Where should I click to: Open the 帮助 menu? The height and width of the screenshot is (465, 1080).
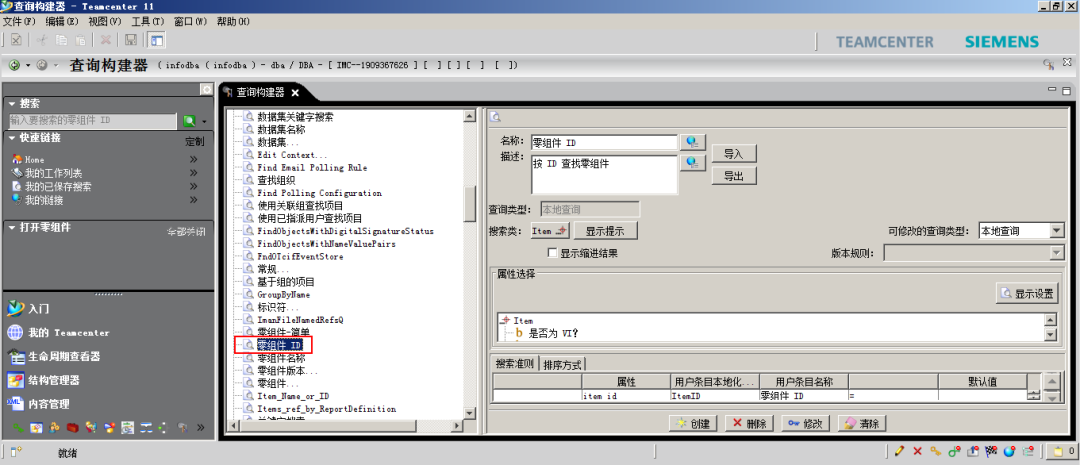(233, 21)
